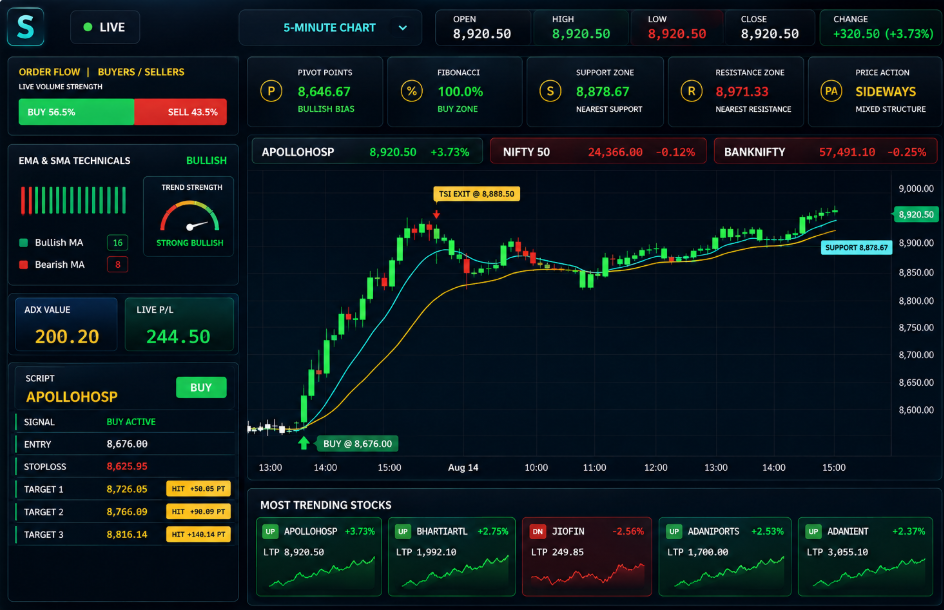944x610 pixels.
Task: Toggle the LIVE indicator button
Action: coord(105,27)
